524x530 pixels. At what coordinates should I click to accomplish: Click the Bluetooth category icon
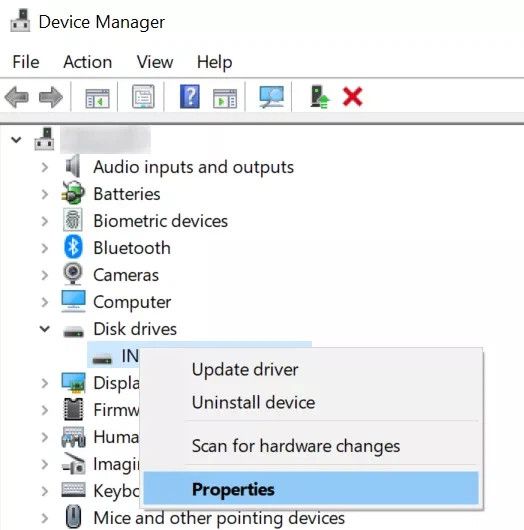point(73,247)
